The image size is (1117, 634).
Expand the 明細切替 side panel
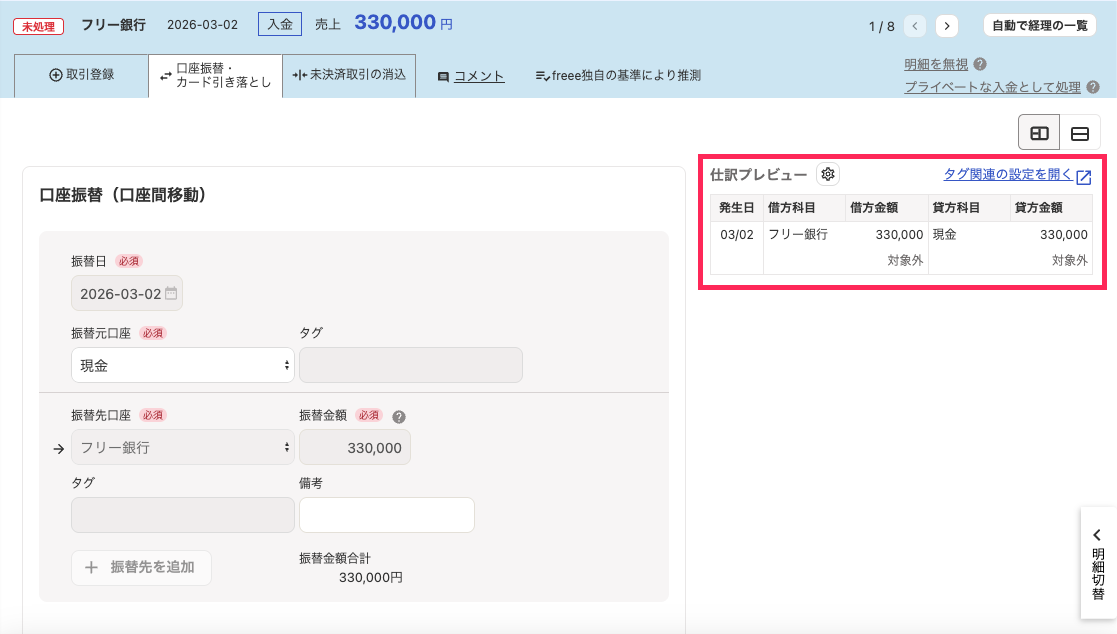(x=1098, y=563)
